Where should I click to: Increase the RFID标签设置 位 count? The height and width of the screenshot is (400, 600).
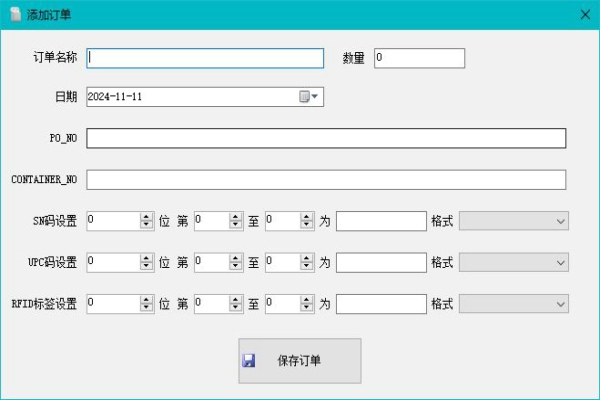pos(146,300)
